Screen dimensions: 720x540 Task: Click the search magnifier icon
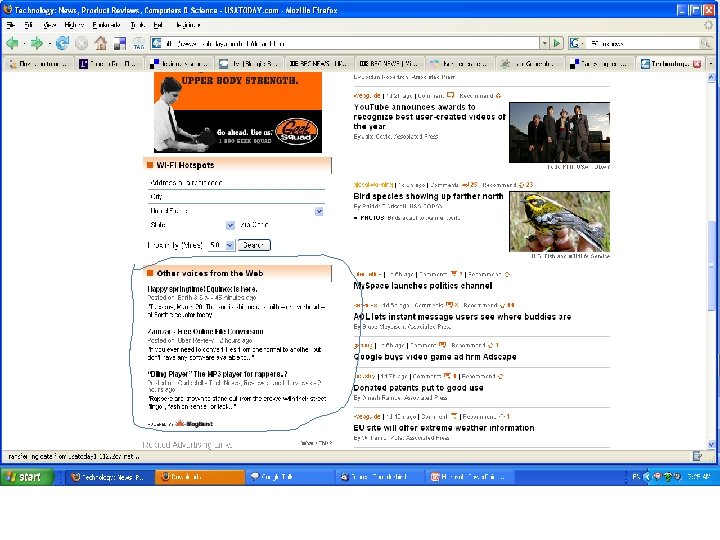(x=704, y=43)
